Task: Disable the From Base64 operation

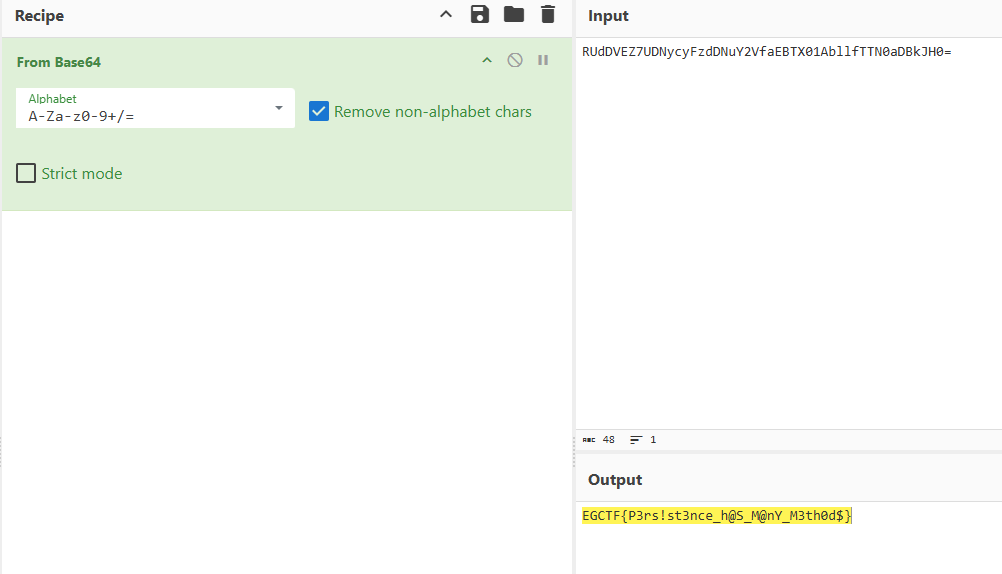Action: click(x=515, y=60)
